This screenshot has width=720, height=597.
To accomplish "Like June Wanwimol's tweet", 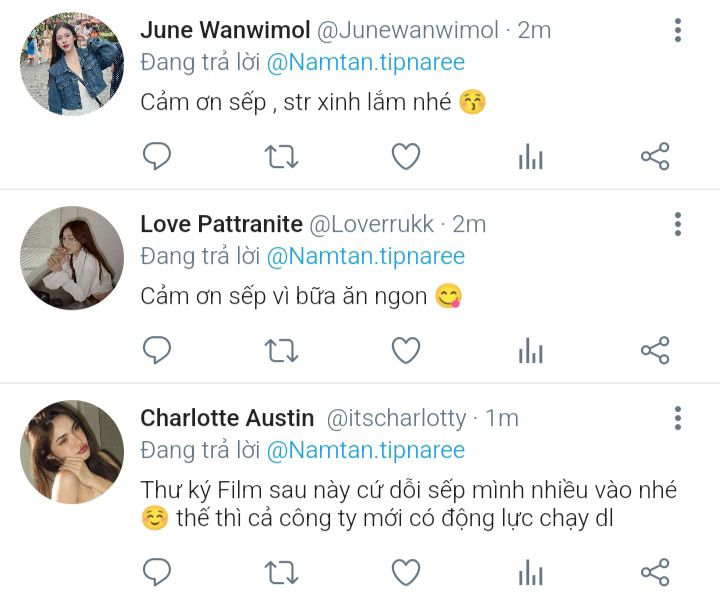I will point(406,156).
